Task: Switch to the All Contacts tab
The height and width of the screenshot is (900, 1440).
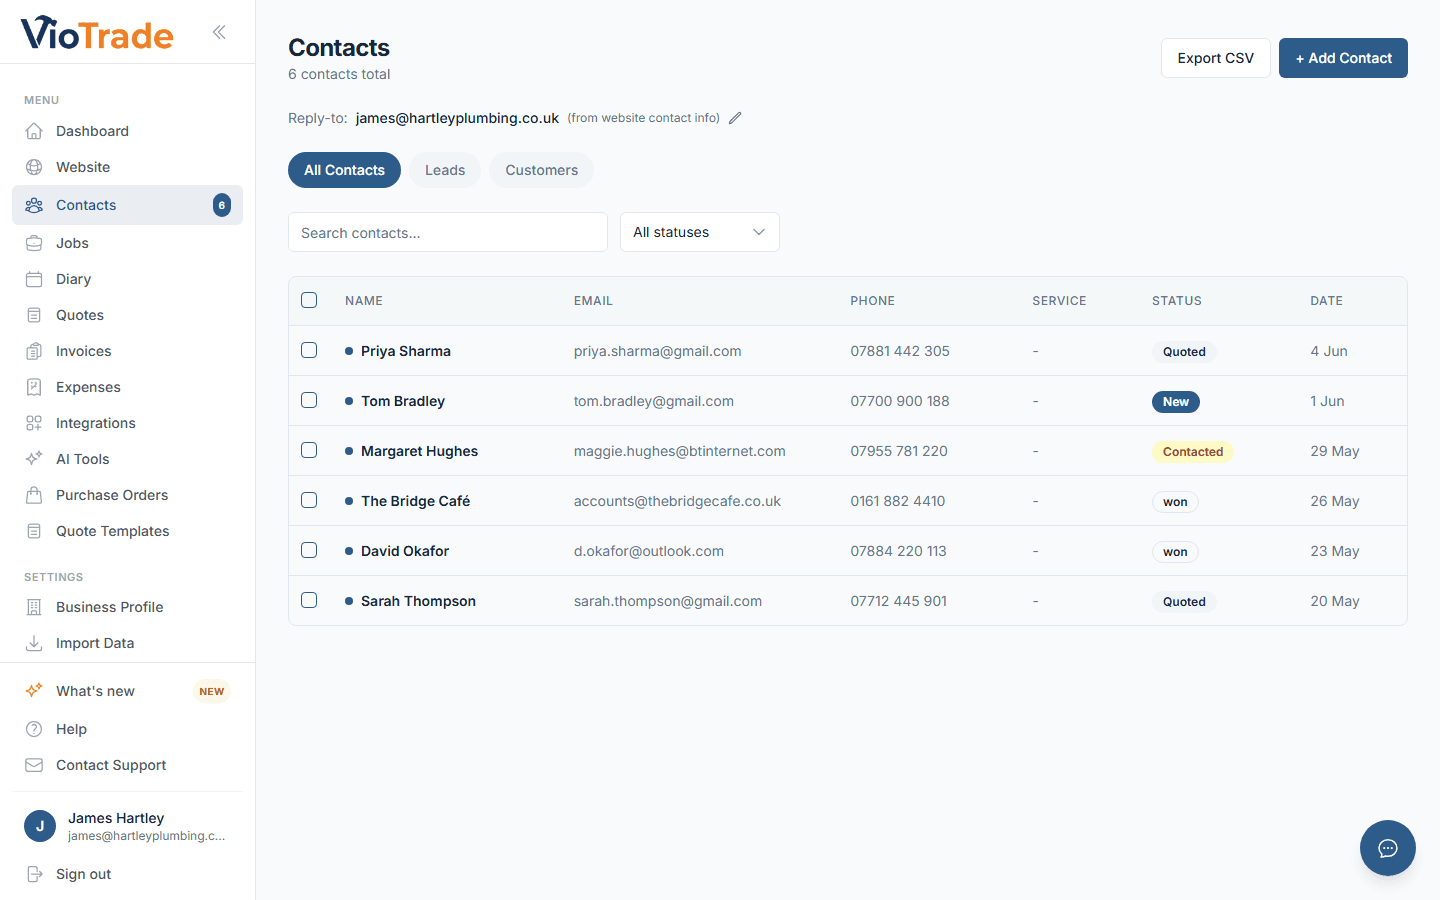Action: coord(344,170)
